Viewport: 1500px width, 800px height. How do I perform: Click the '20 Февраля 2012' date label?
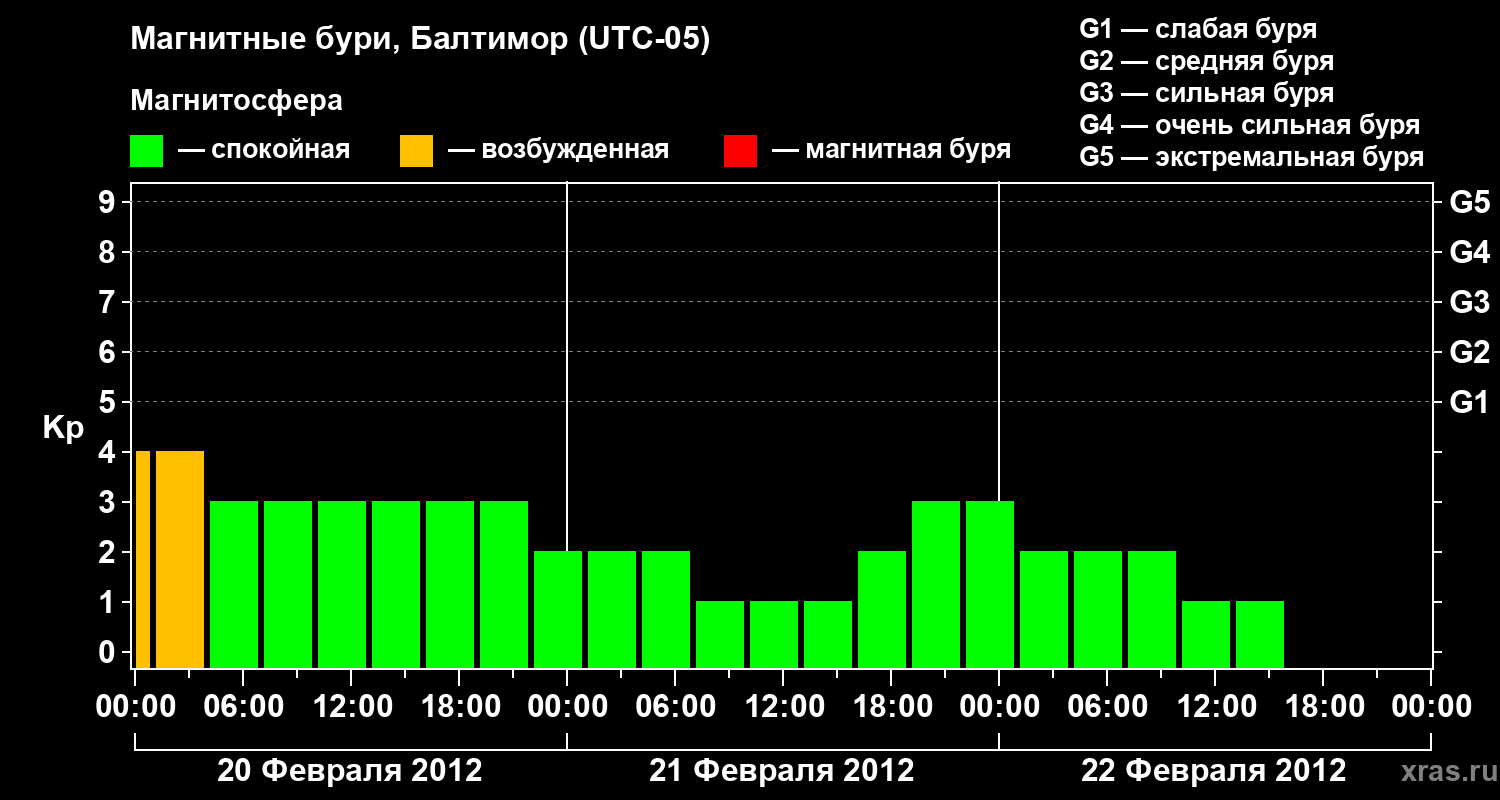click(350, 770)
